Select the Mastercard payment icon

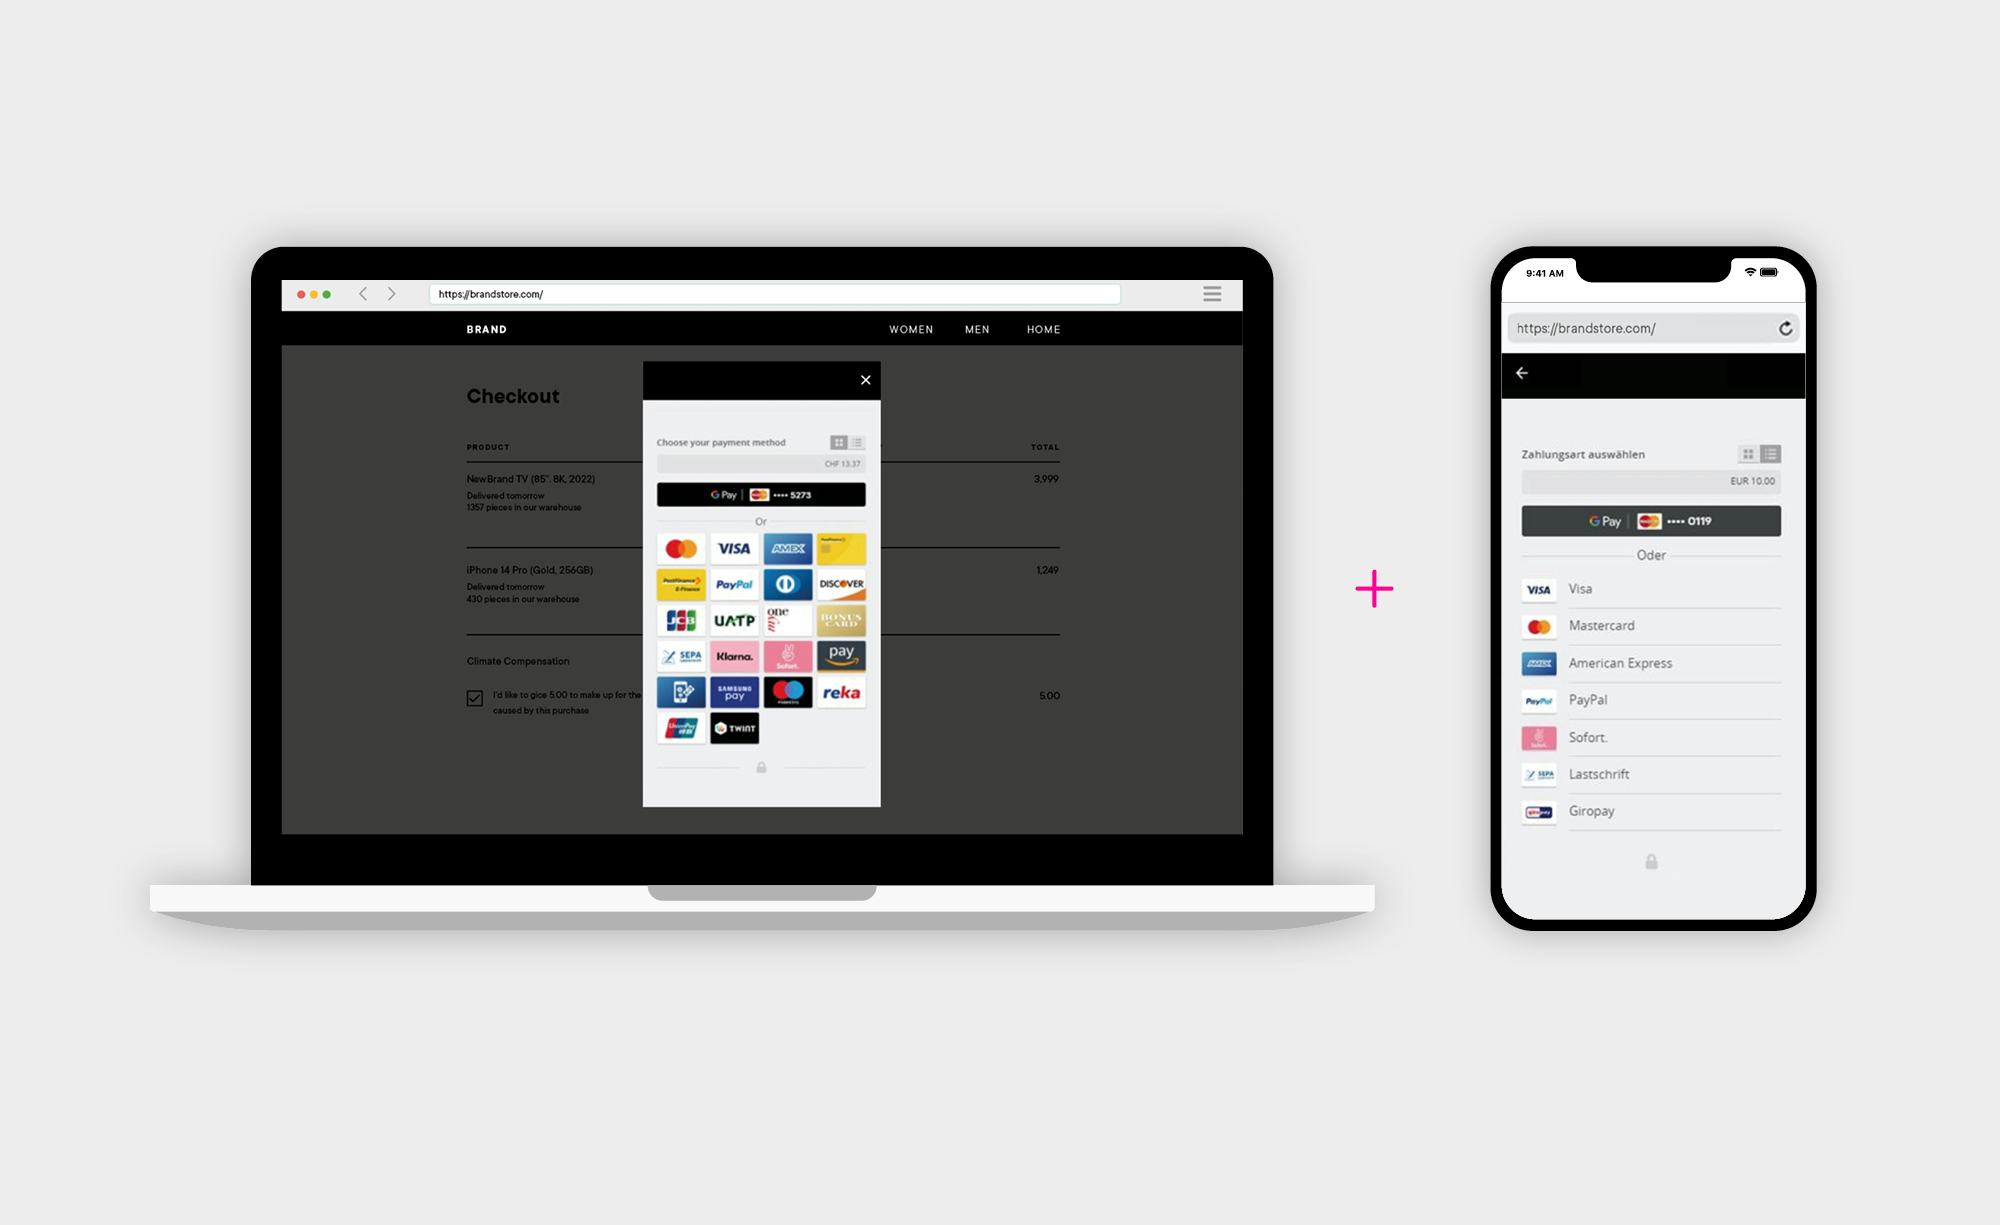click(680, 548)
